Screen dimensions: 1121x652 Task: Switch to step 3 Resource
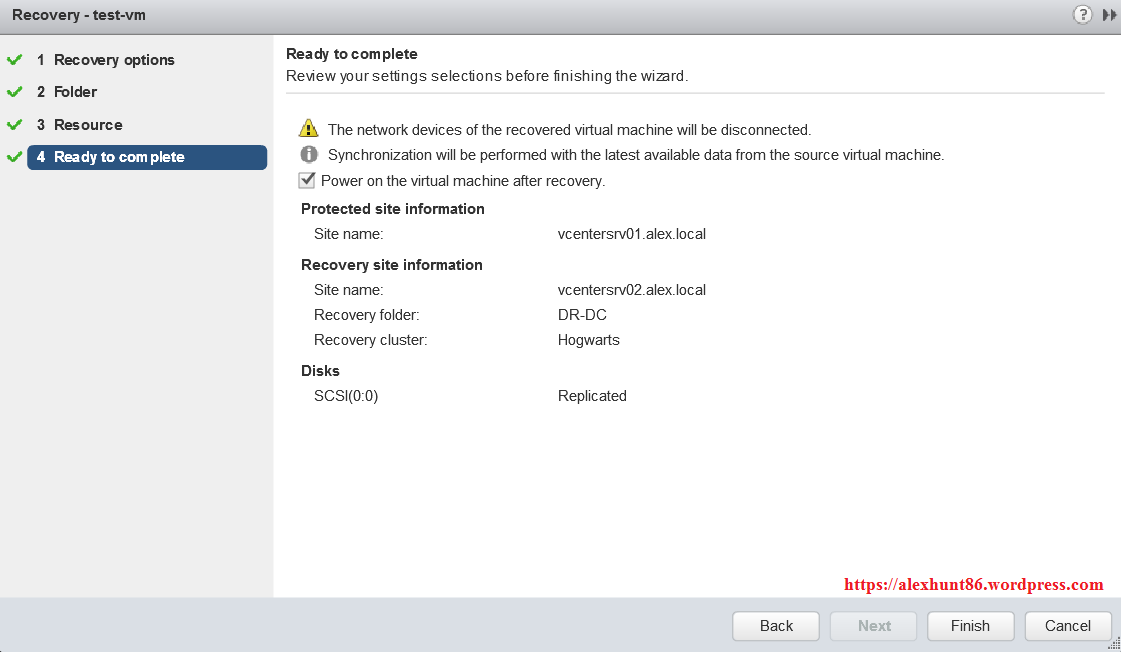(88, 125)
